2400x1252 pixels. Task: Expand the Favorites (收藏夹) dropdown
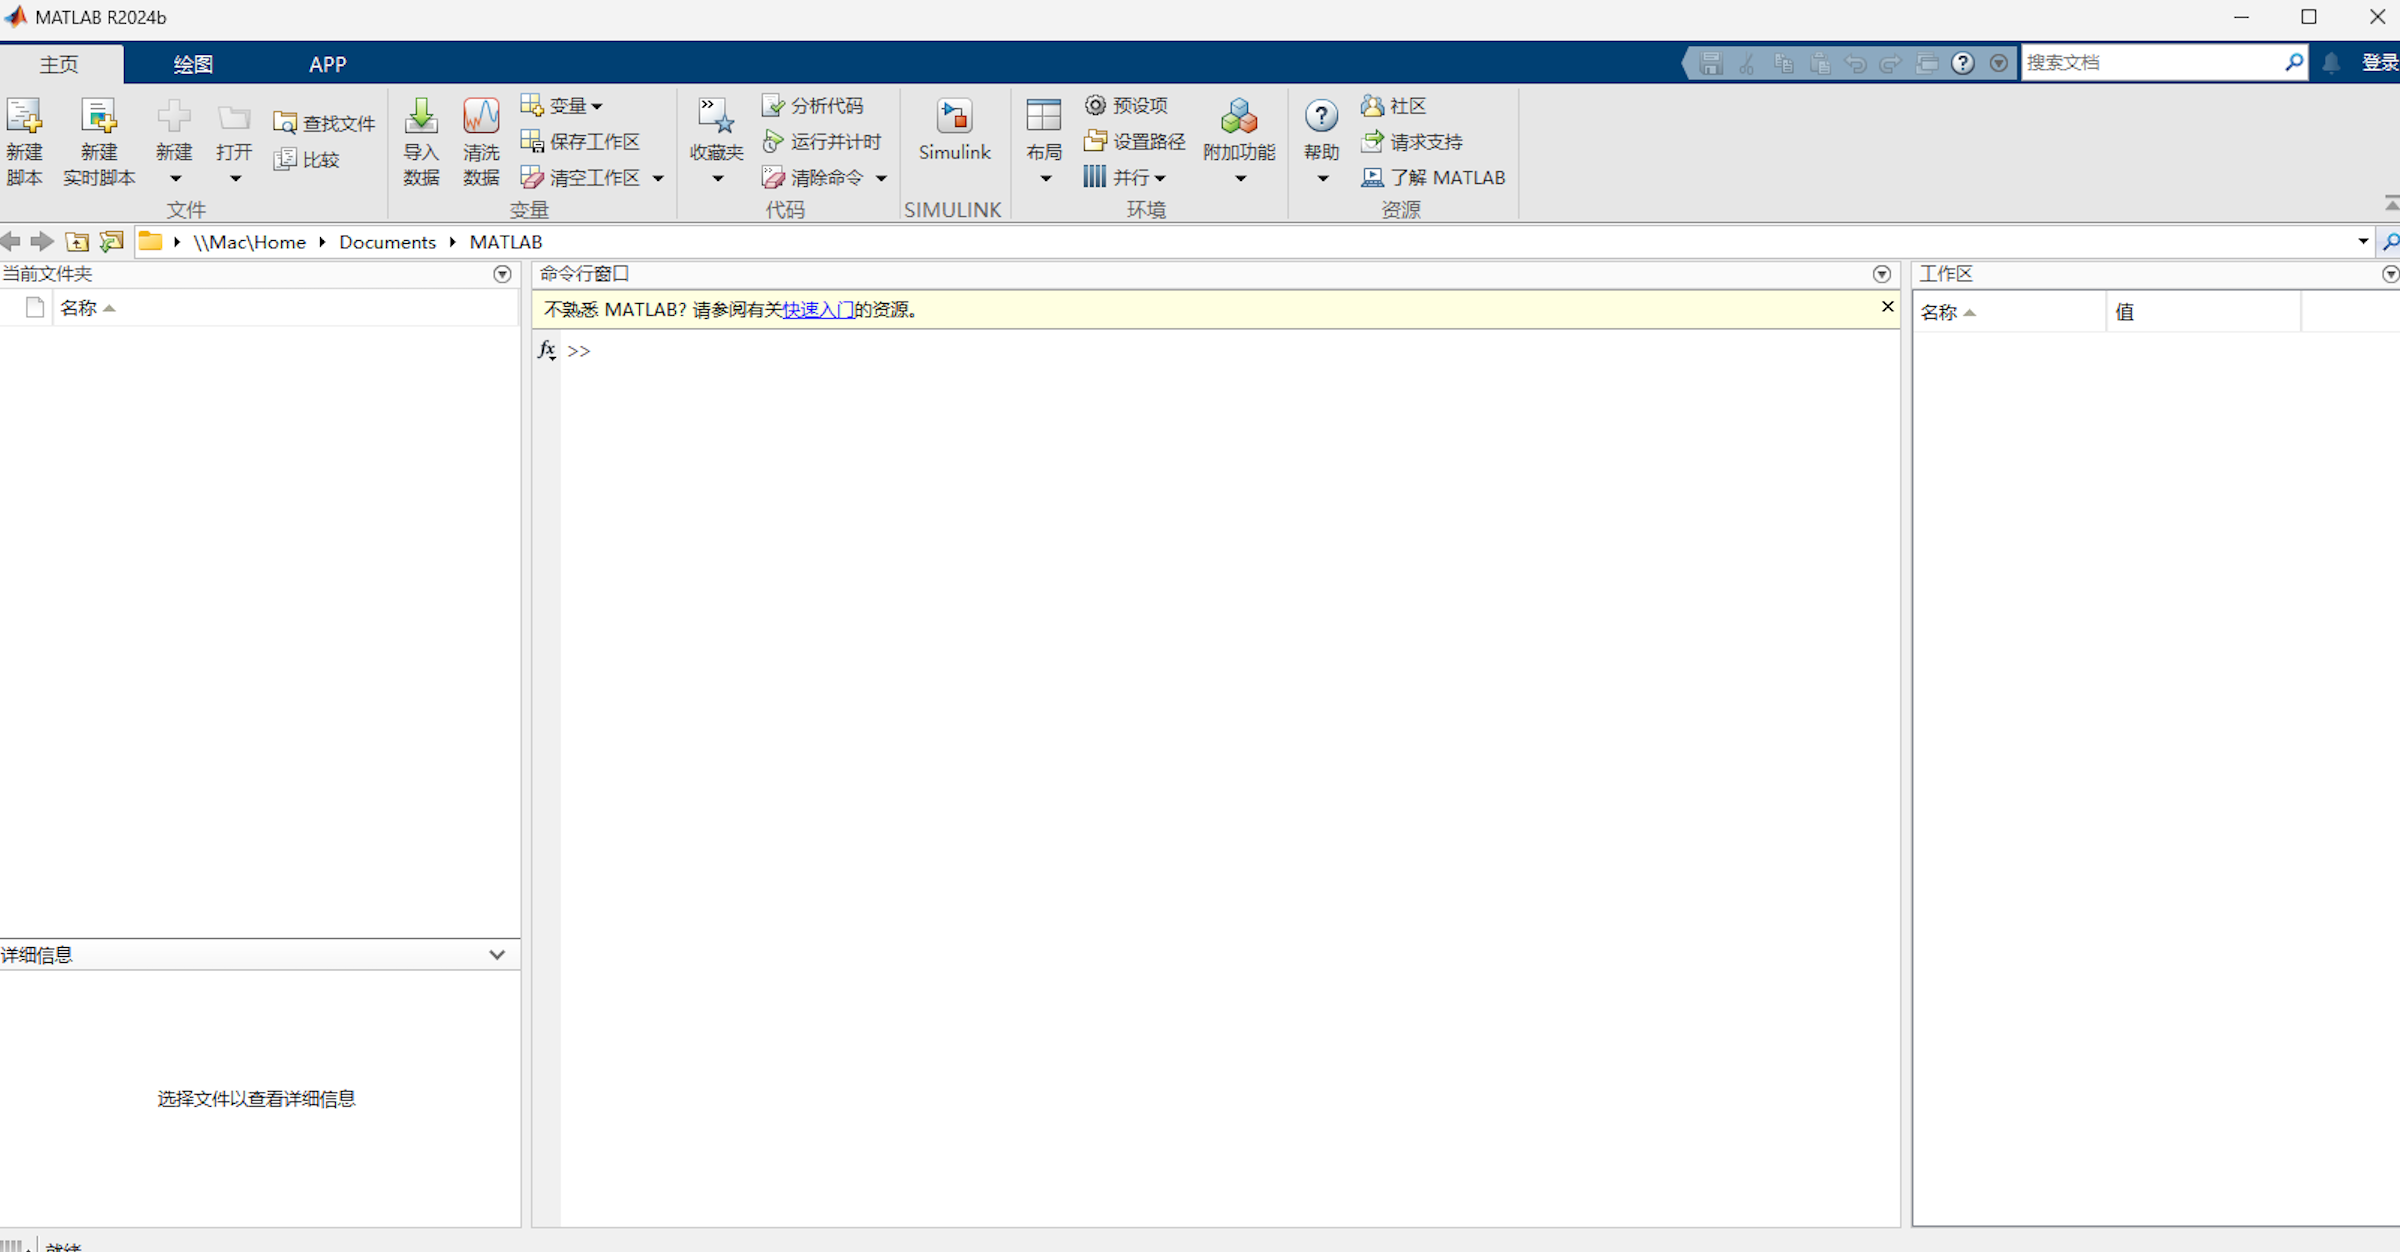717,178
